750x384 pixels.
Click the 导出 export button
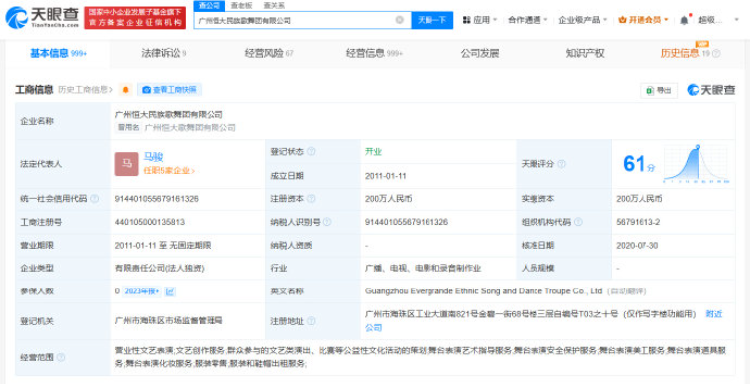659,90
